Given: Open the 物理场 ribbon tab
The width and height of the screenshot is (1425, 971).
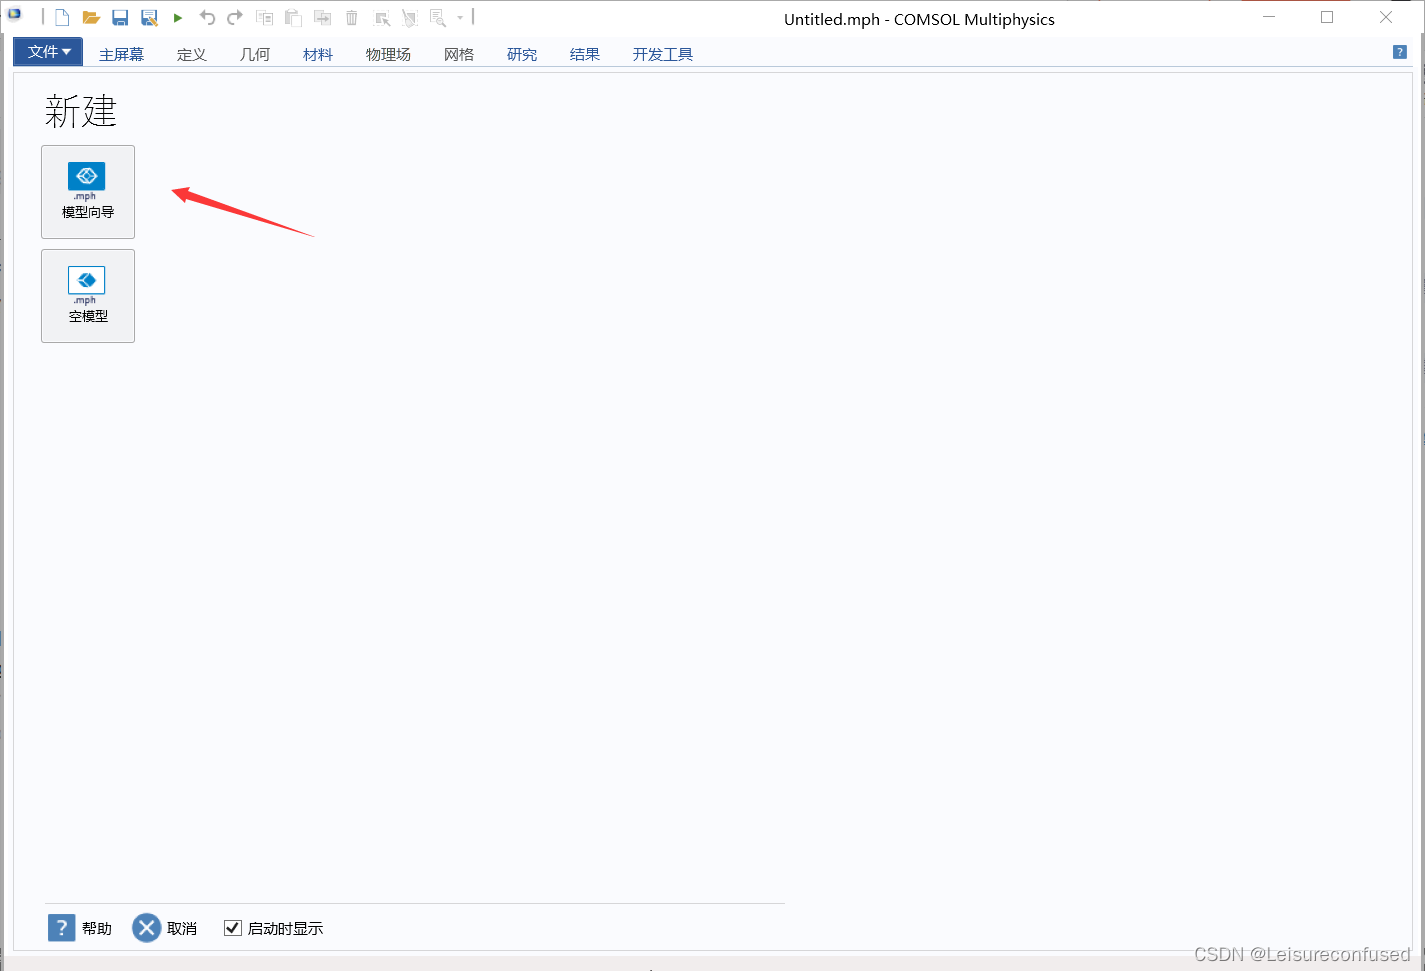Looking at the screenshot, I should point(388,54).
